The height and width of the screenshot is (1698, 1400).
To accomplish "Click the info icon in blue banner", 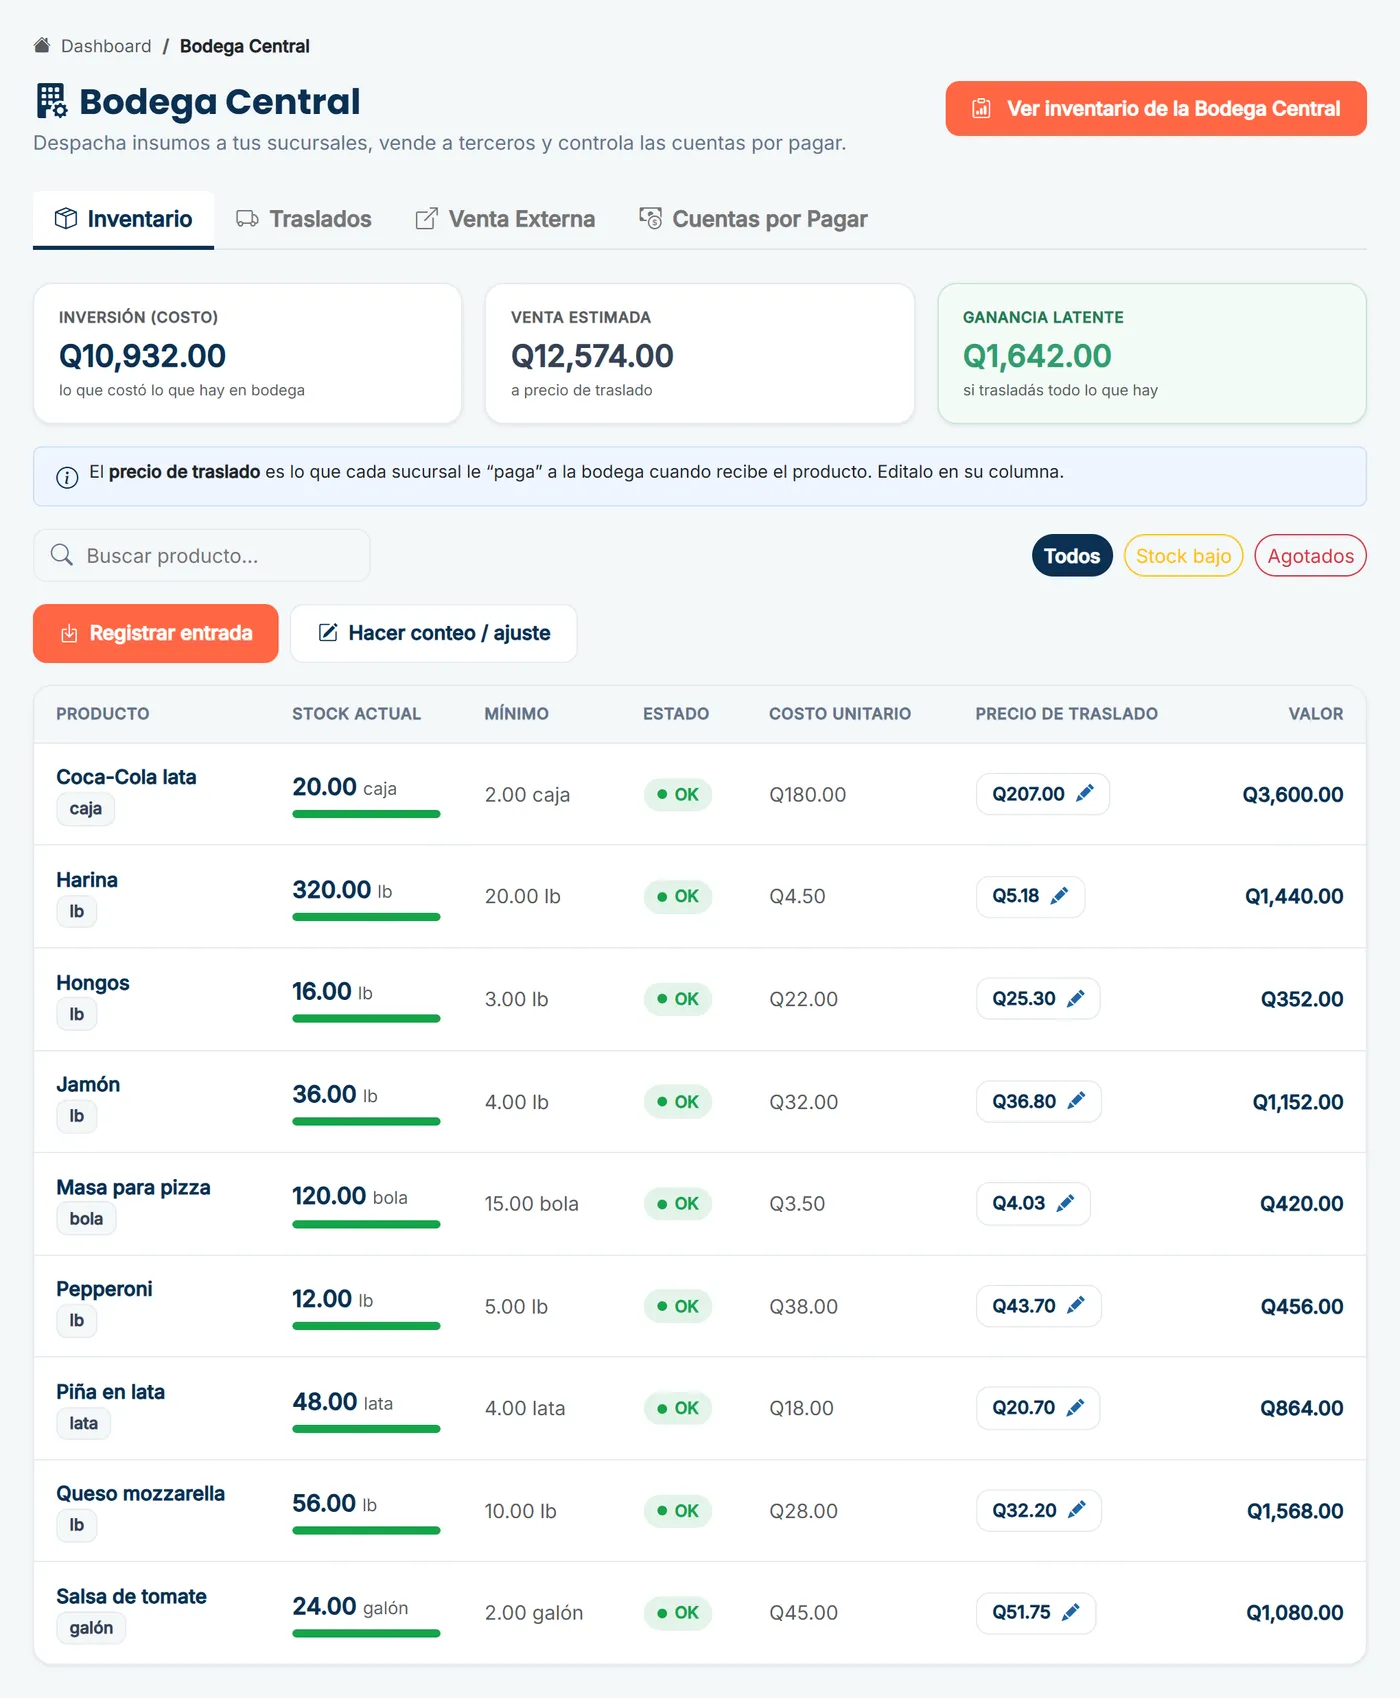I will (x=67, y=477).
